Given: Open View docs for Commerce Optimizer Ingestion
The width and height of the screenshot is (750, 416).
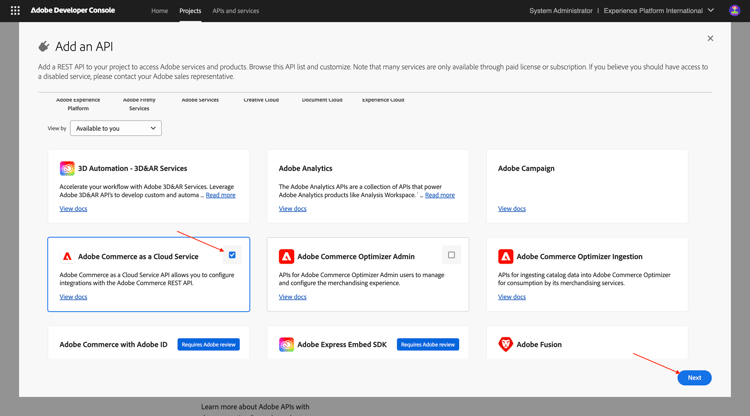Looking at the screenshot, I should point(511,297).
